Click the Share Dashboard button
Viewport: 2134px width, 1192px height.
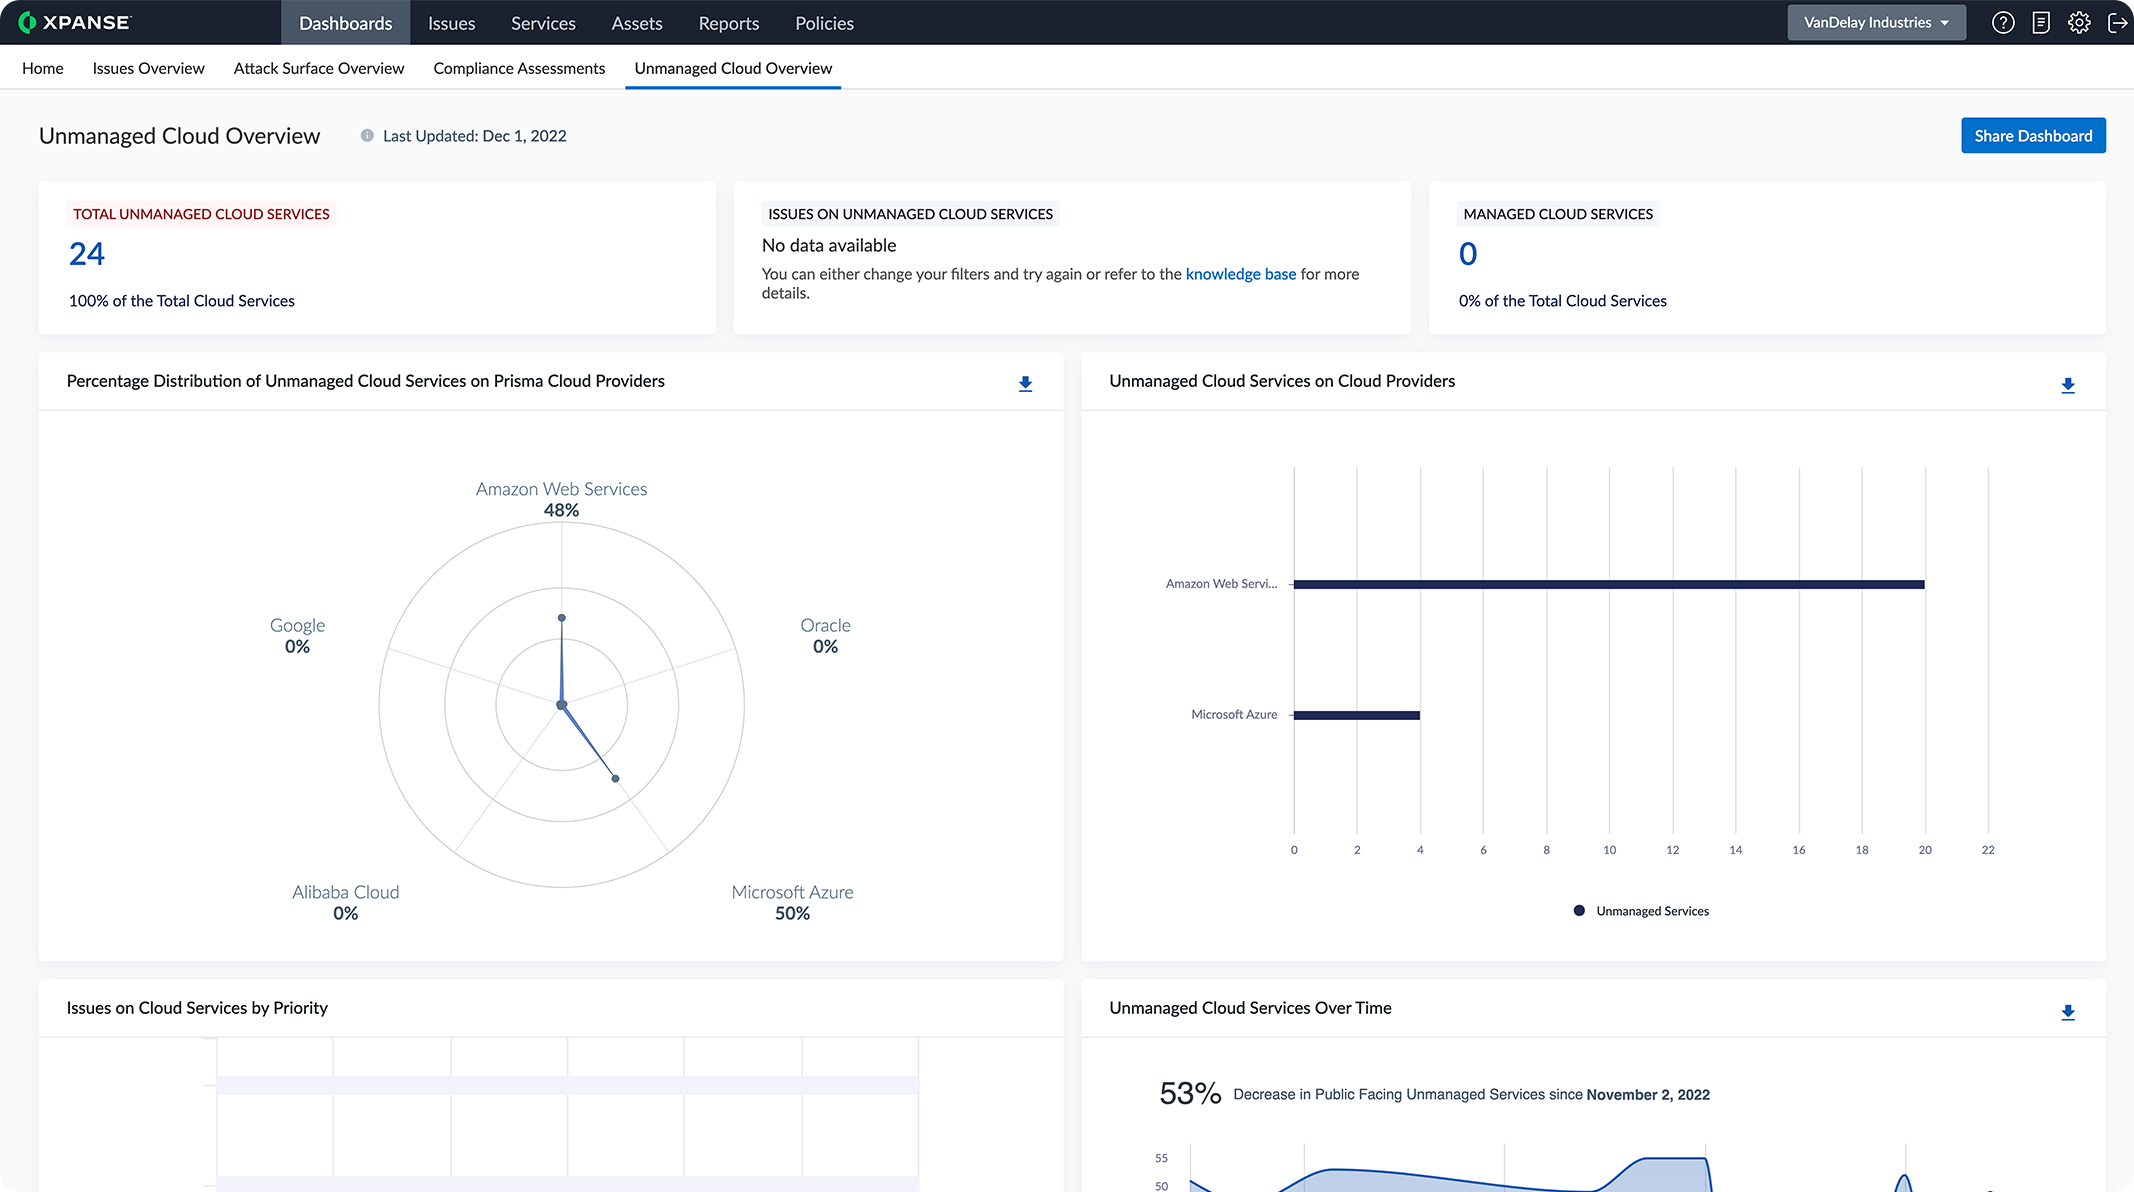[2032, 136]
